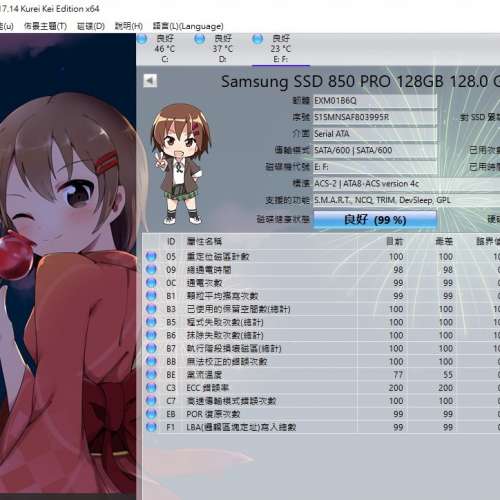Screen dimensions: 500x500
Task: Open the 說明(H) help menu
Action: point(129,26)
